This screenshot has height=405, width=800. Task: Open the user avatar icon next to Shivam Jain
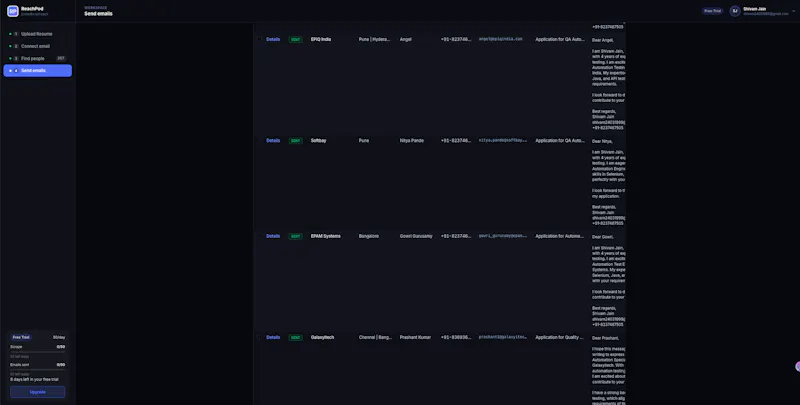coord(735,11)
